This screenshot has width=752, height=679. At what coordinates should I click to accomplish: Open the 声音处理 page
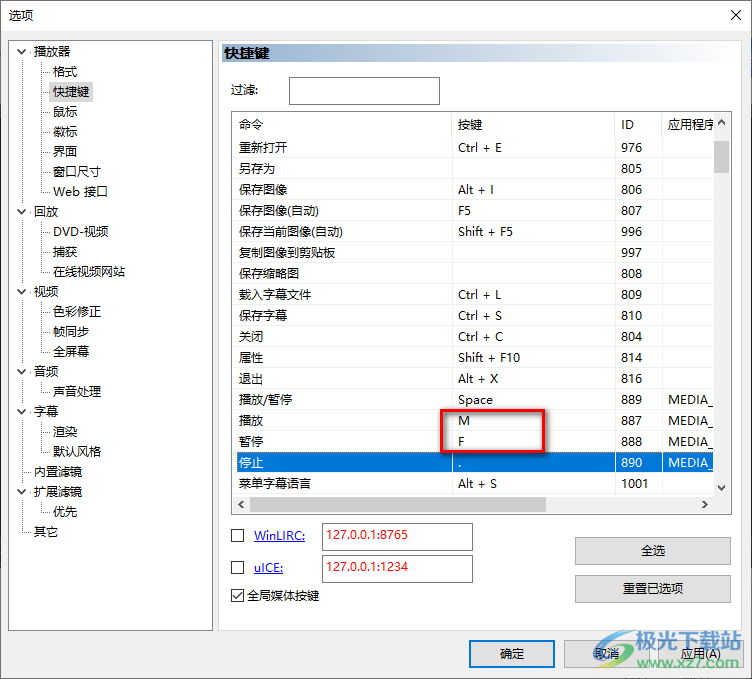click(77, 392)
